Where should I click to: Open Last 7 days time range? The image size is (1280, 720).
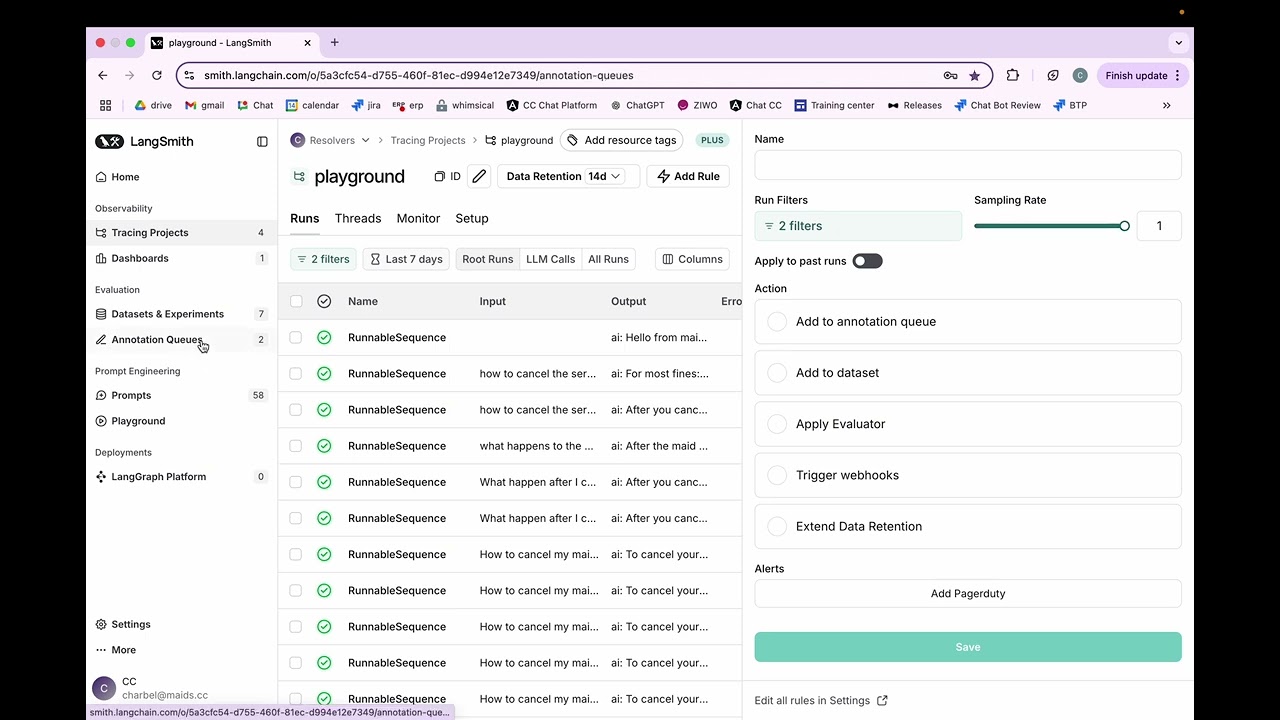click(406, 259)
